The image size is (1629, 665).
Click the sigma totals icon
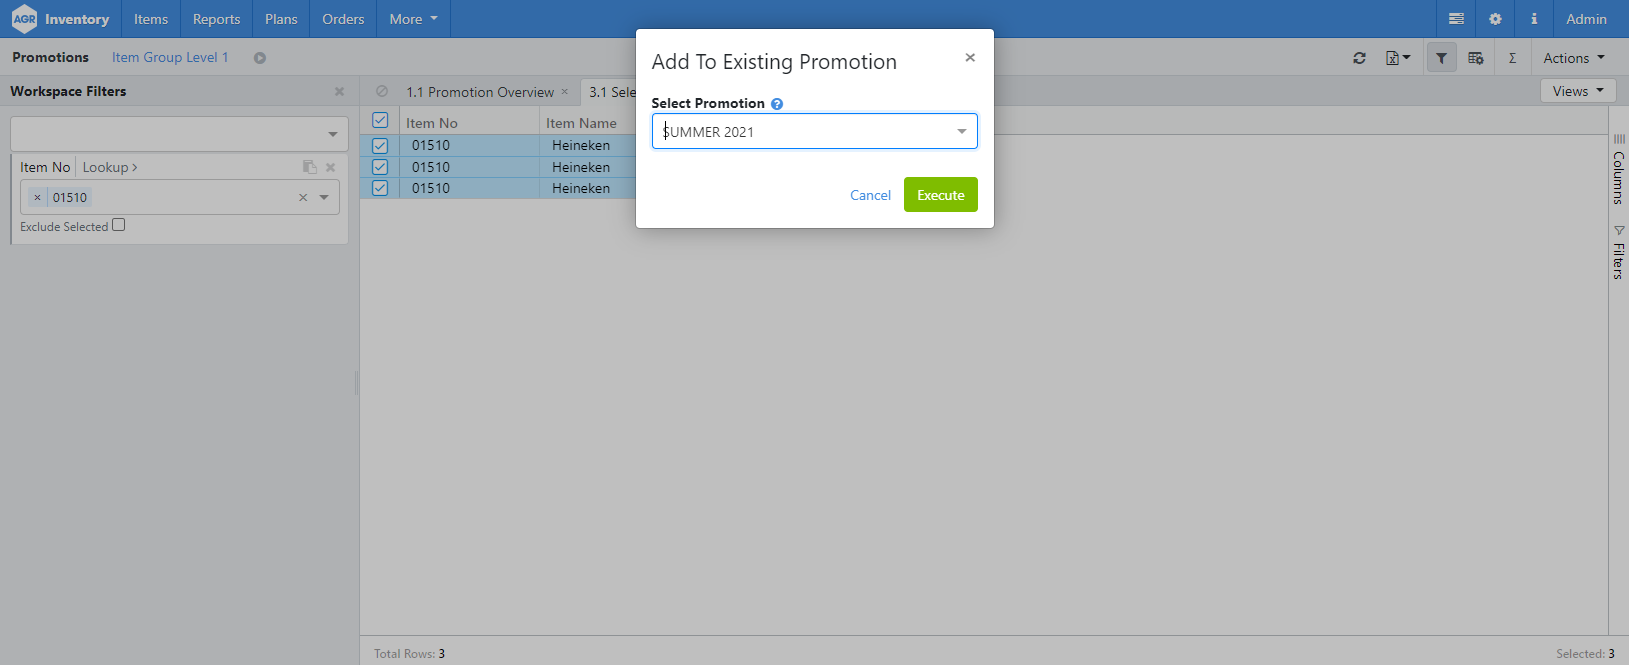pyautogui.click(x=1512, y=57)
